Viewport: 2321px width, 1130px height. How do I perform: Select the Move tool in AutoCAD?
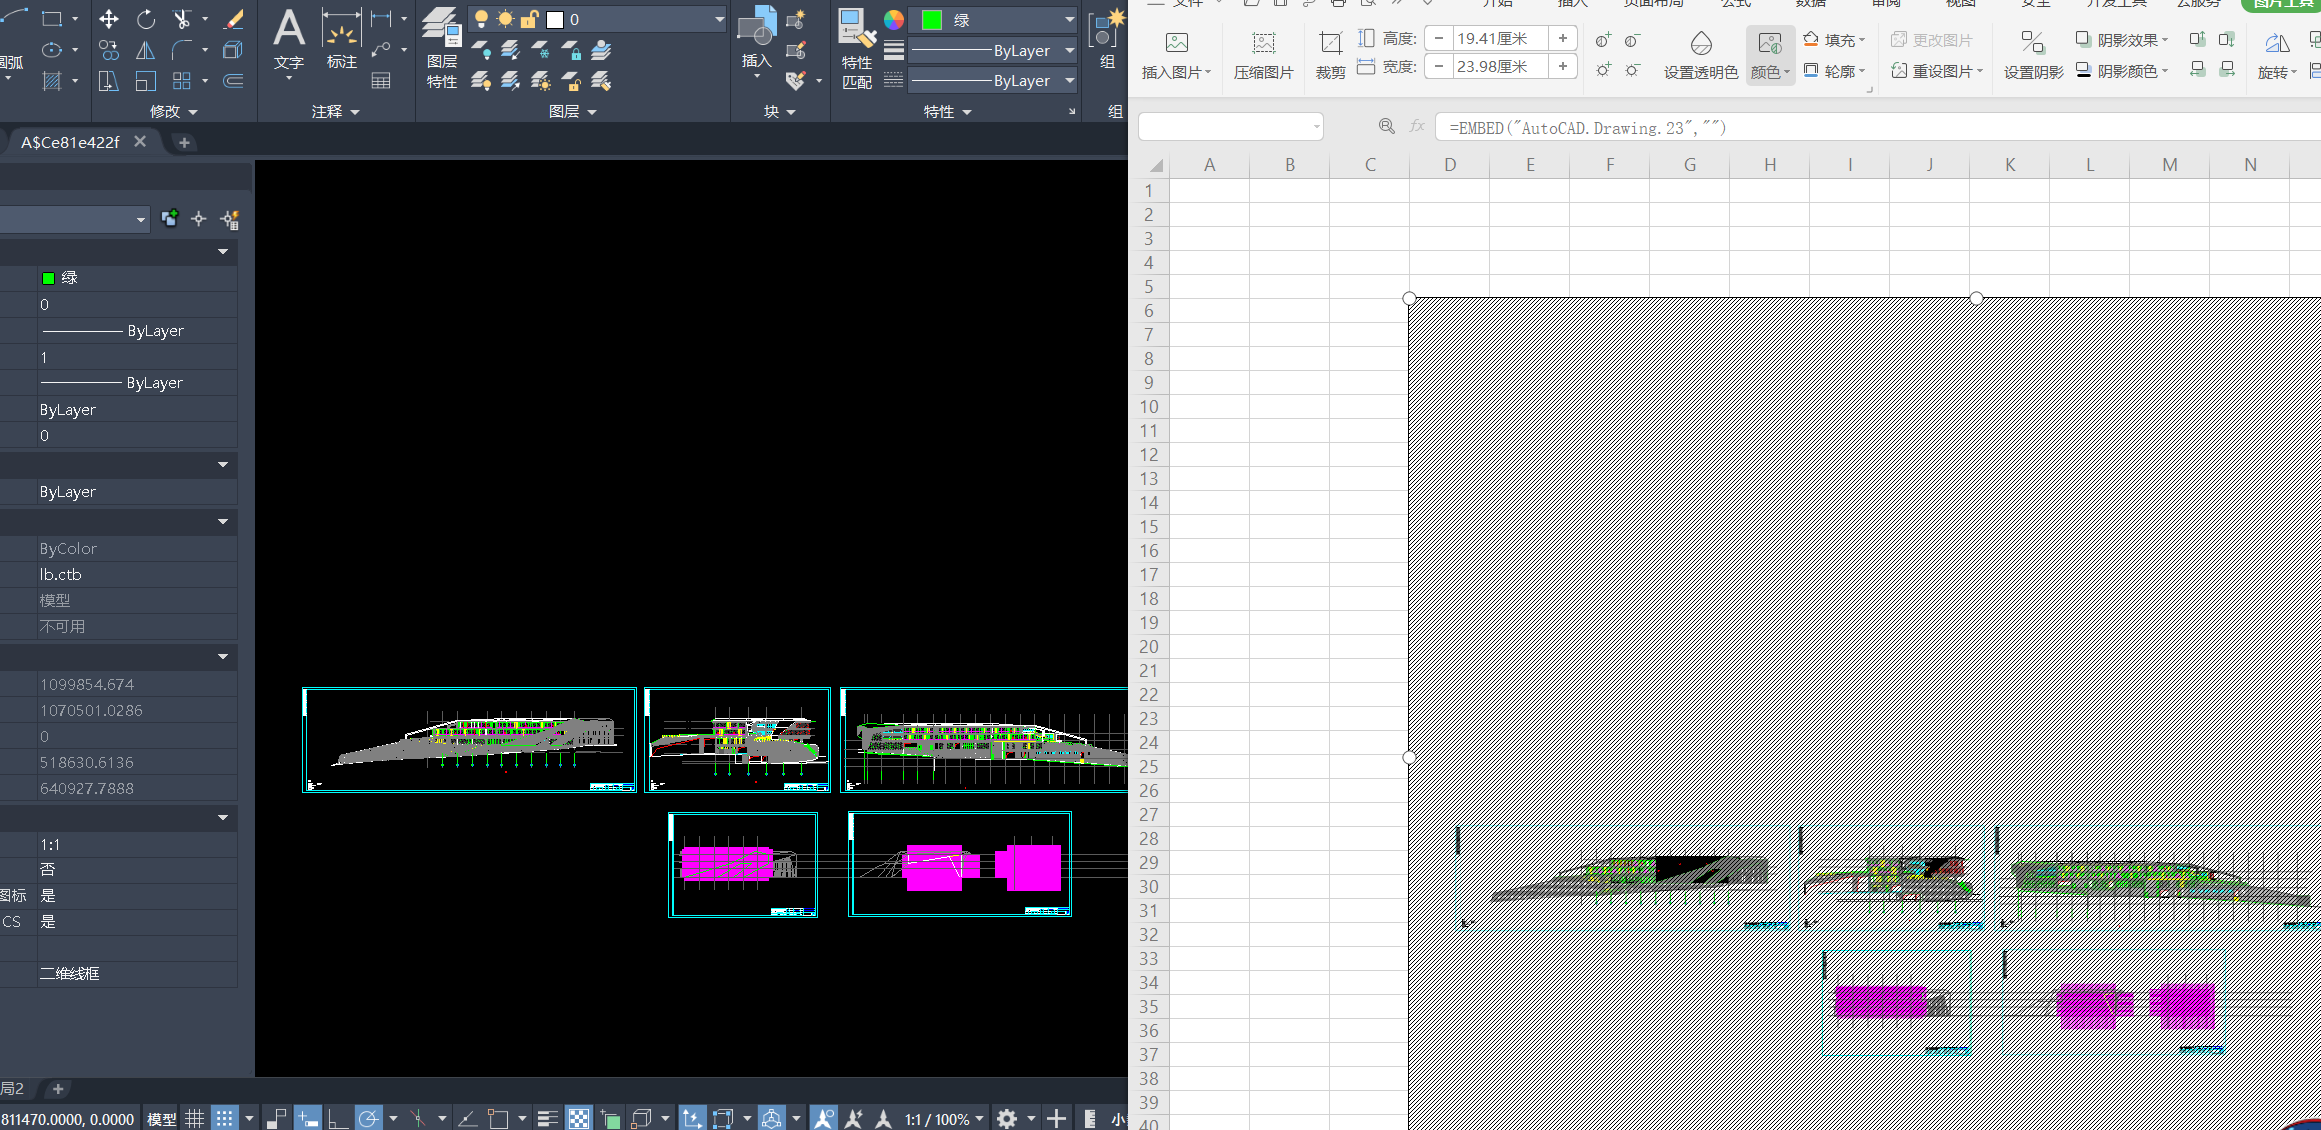pyautogui.click(x=108, y=19)
